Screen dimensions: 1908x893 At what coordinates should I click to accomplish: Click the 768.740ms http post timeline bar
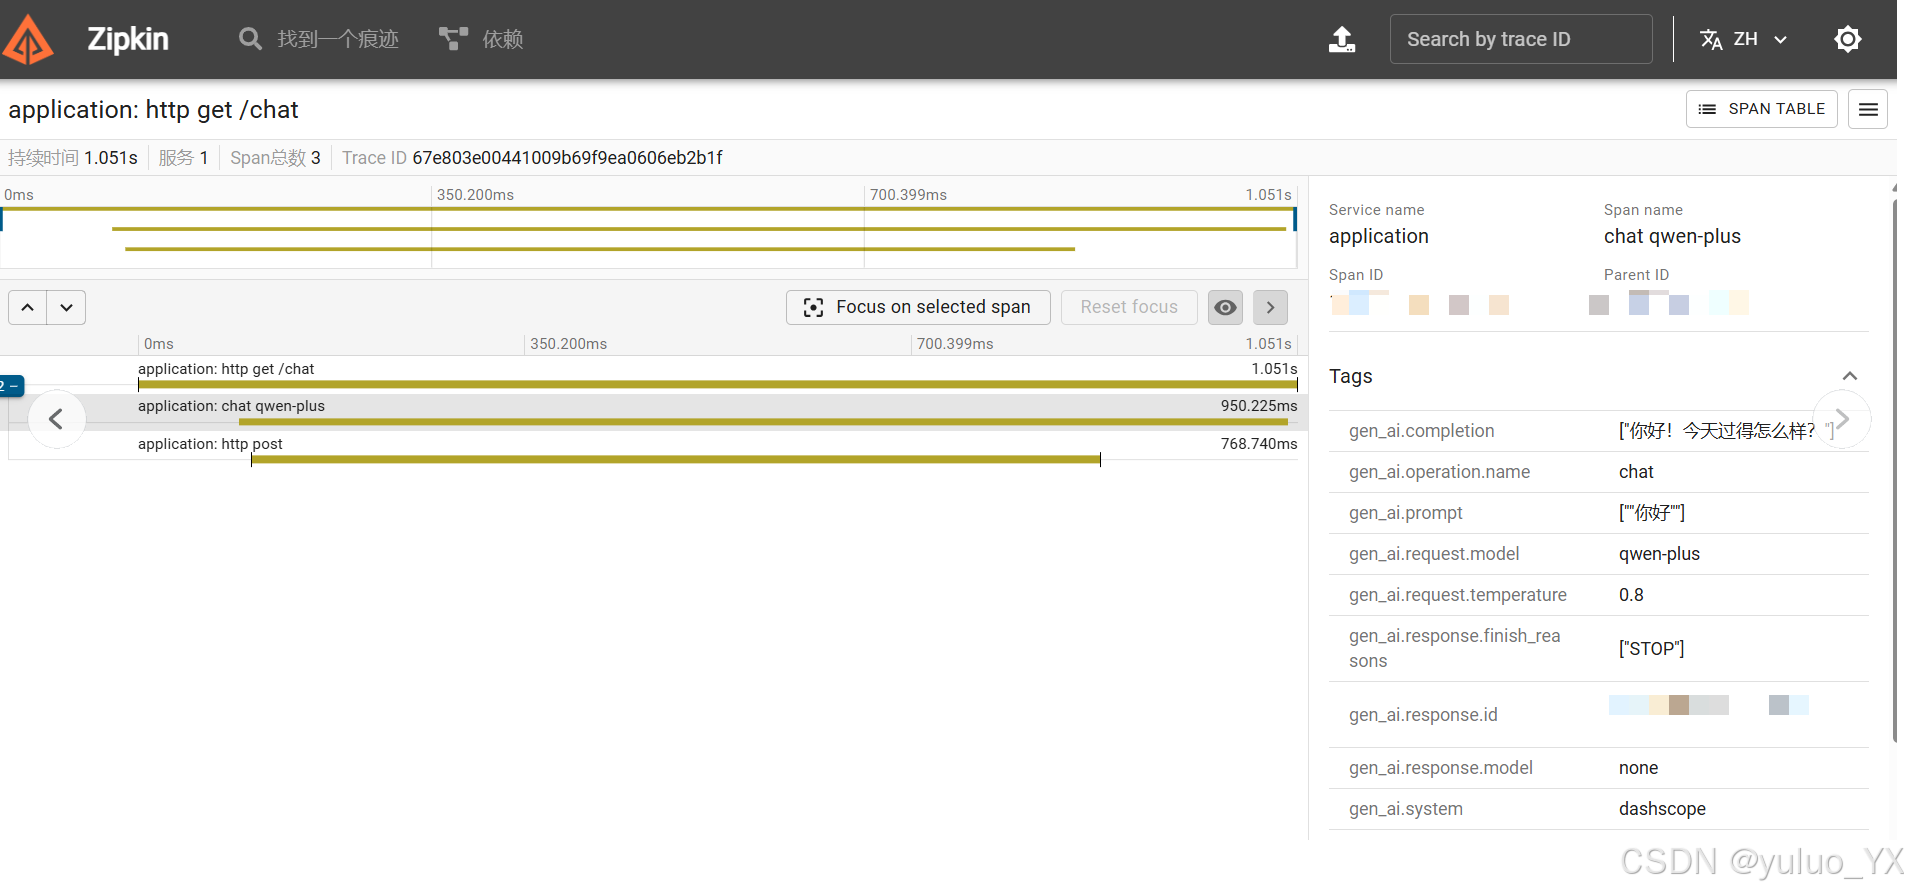pyautogui.click(x=675, y=460)
